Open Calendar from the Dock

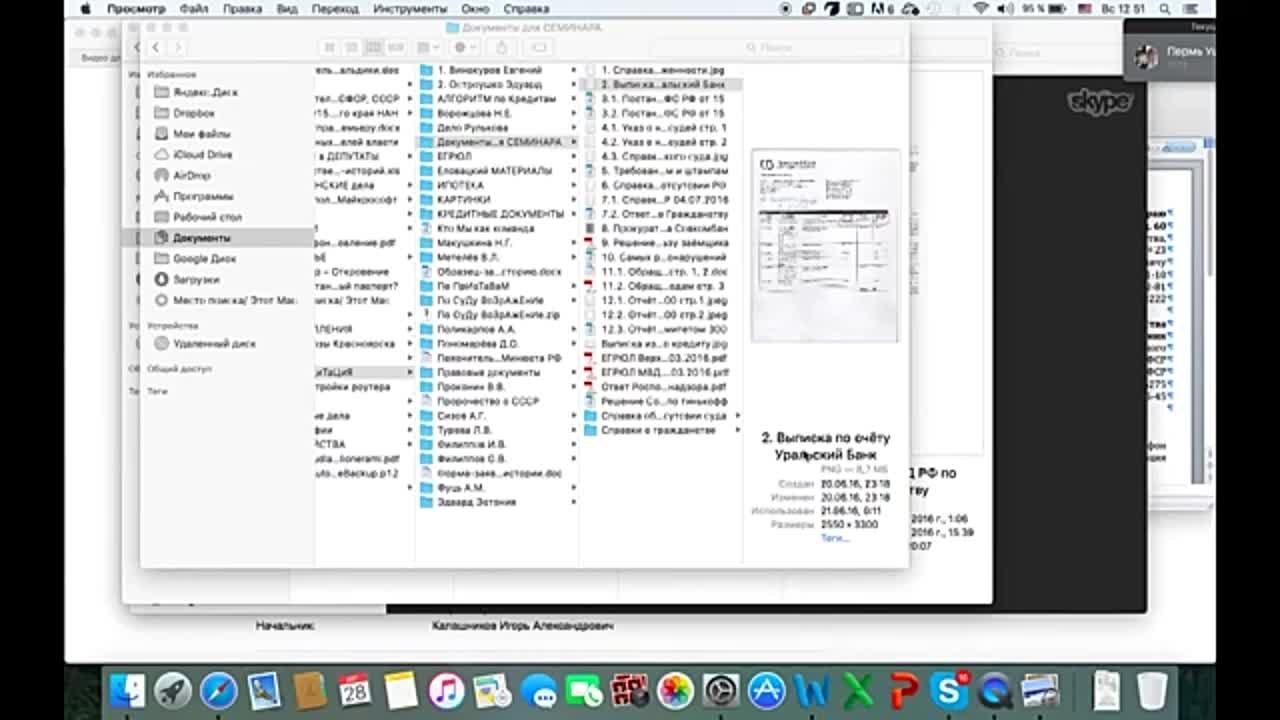[356, 691]
